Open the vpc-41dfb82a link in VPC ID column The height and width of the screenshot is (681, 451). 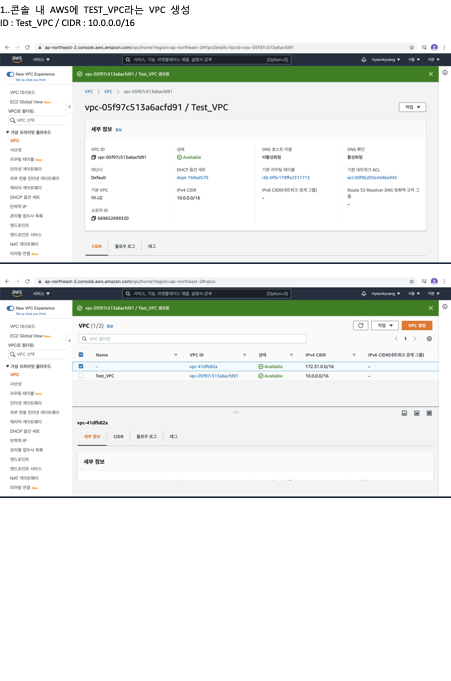(203, 367)
